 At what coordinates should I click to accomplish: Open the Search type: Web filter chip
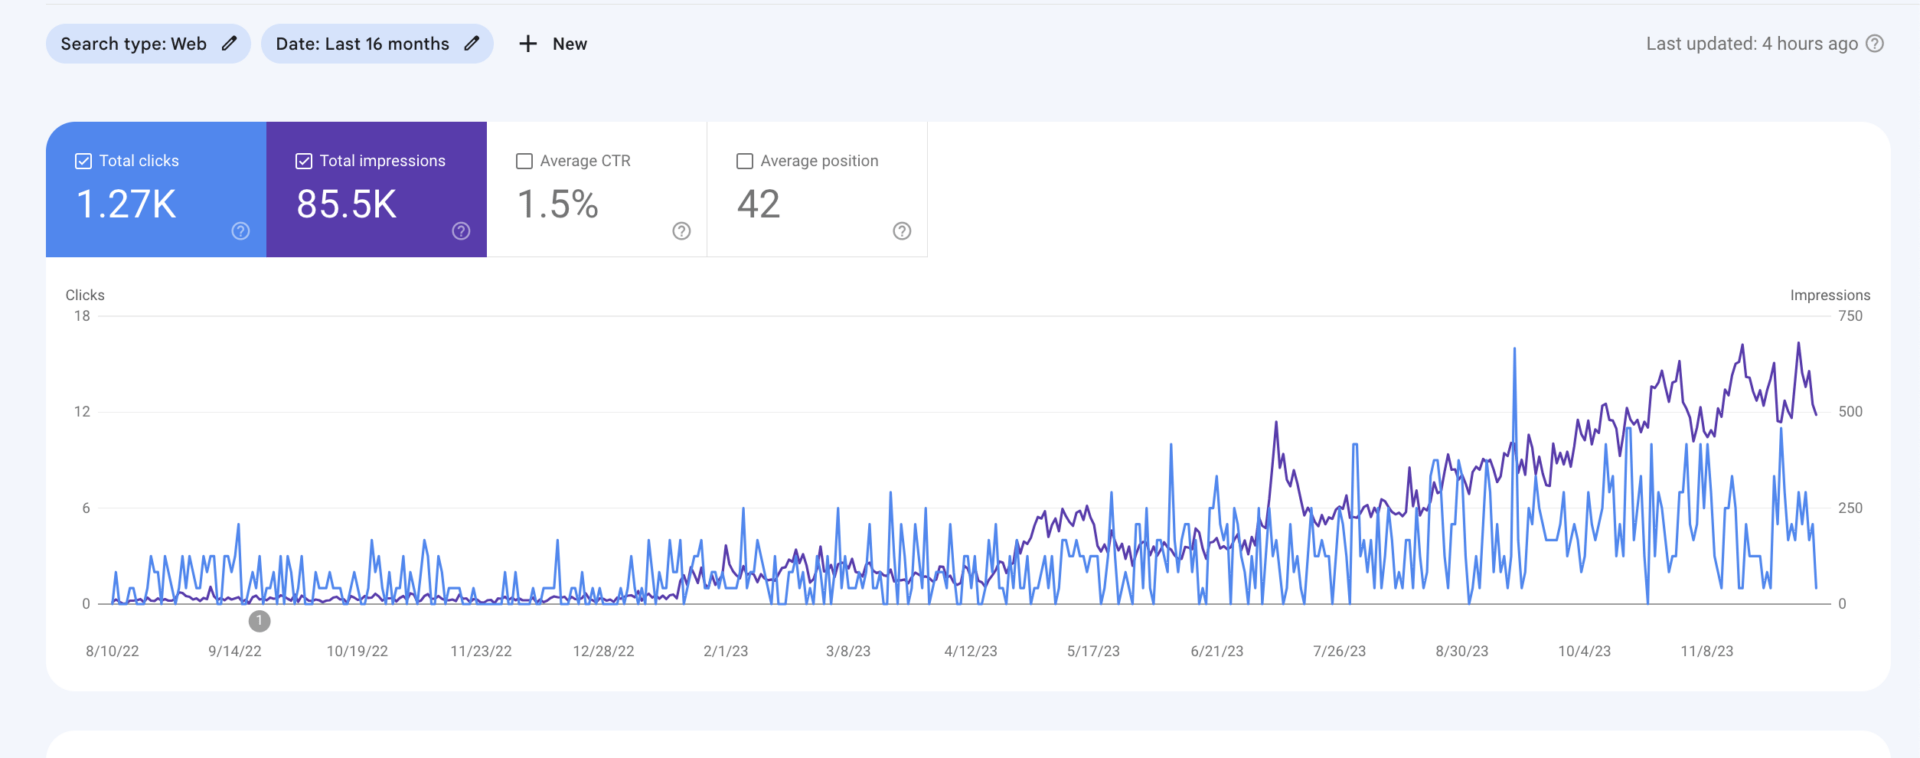coord(133,44)
